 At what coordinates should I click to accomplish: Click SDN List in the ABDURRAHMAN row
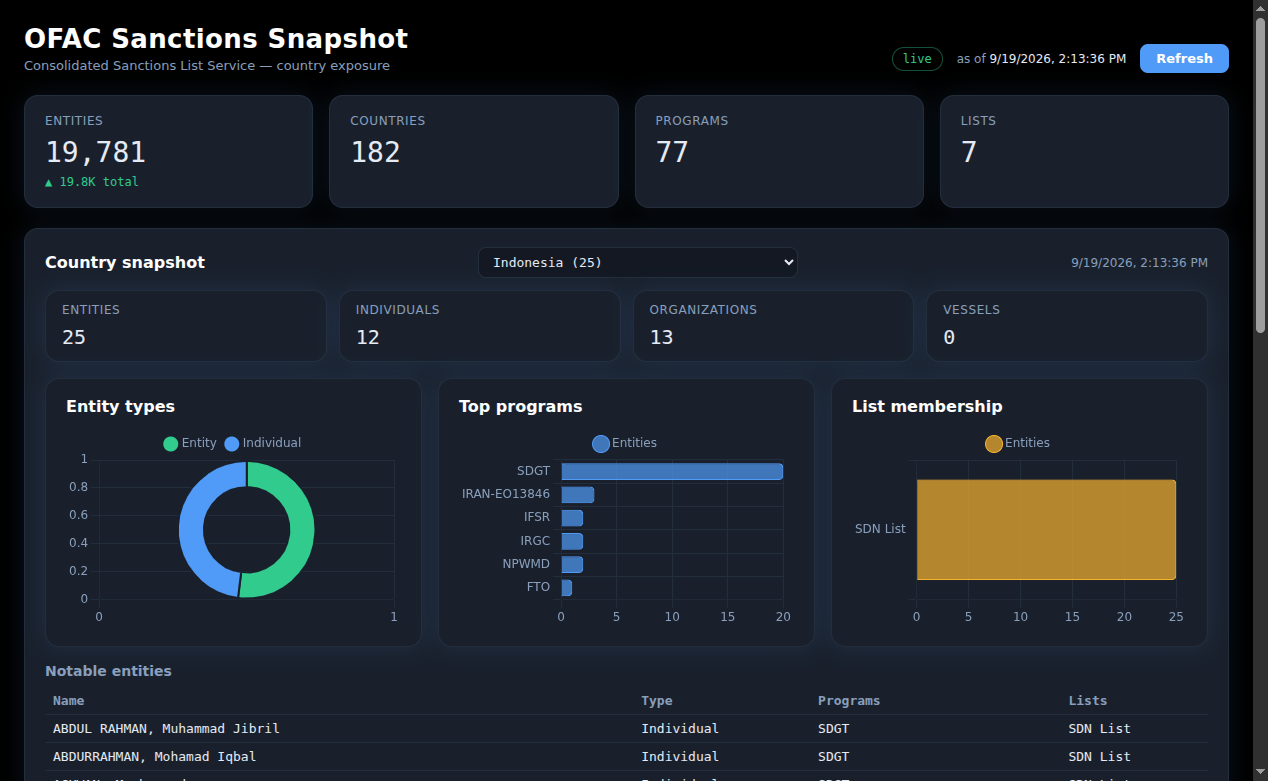pyautogui.click(x=1099, y=756)
